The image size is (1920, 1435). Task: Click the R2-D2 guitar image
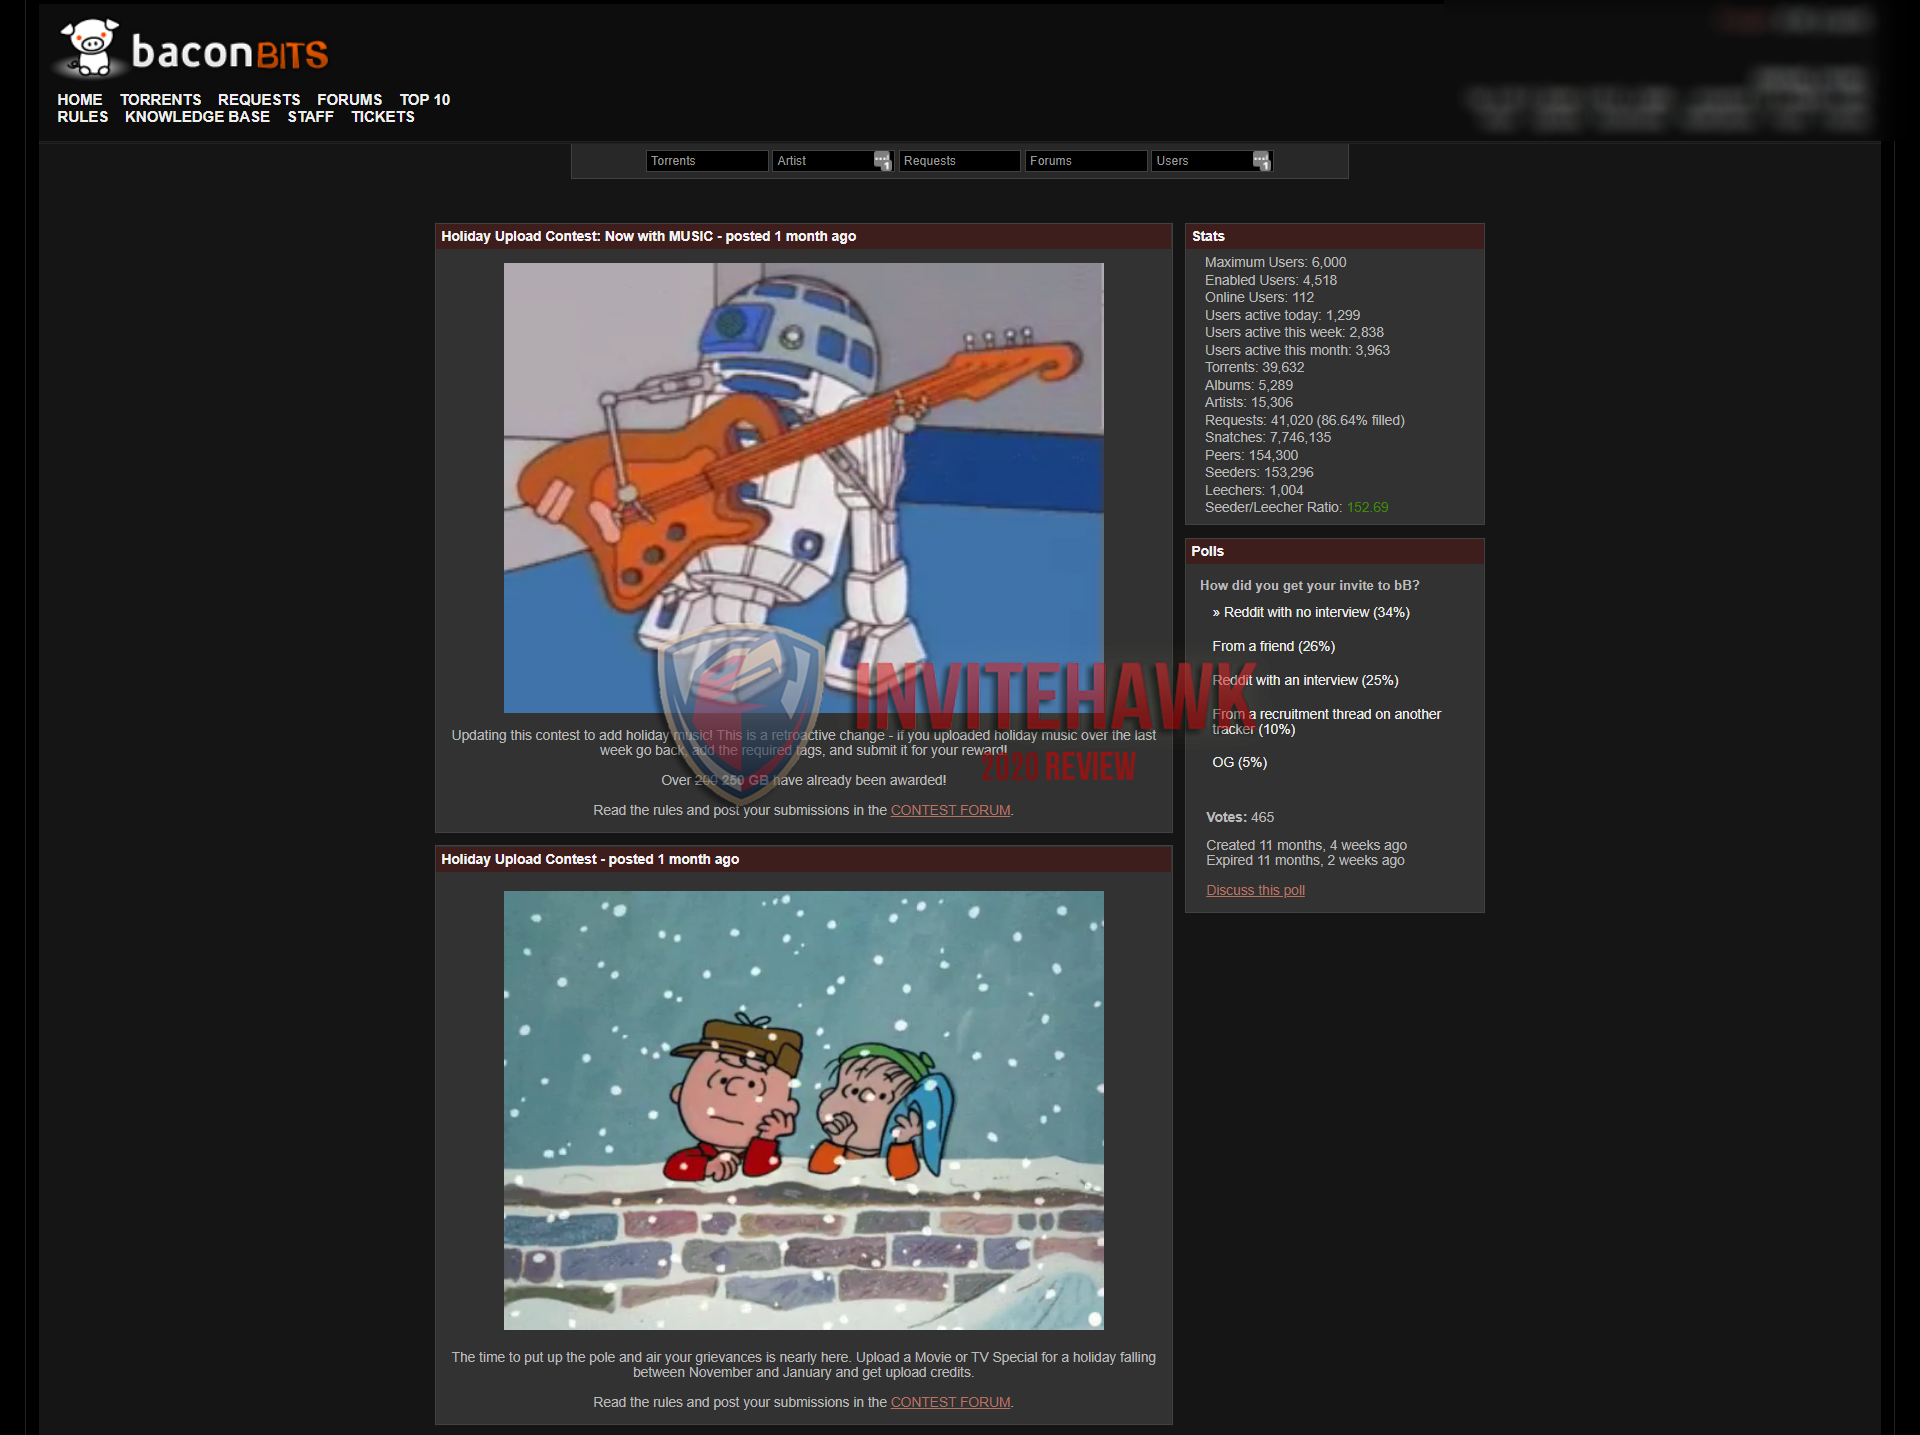tap(804, 488)
